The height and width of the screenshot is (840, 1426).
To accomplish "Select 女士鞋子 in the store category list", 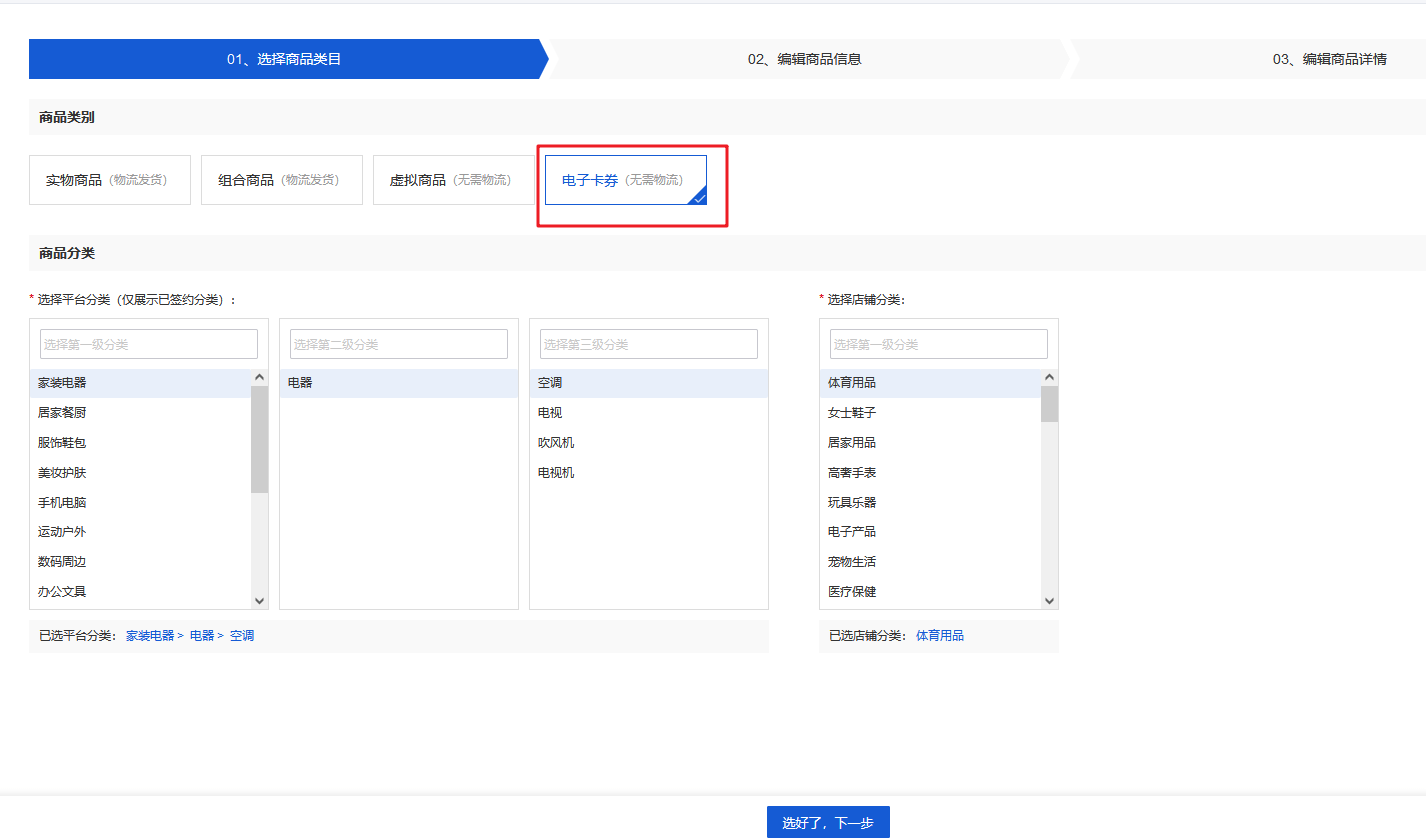I will (x=930, y=413).
